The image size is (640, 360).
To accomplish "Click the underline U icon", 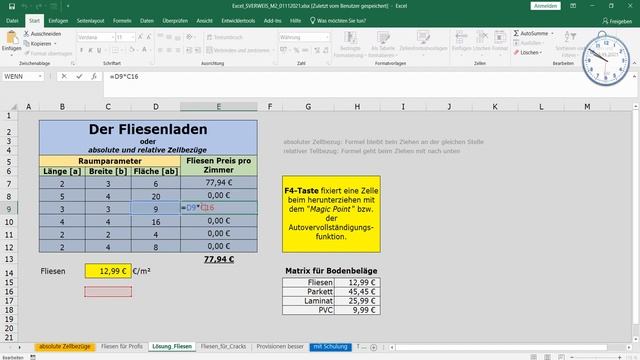I will click(x=99, y=50).
